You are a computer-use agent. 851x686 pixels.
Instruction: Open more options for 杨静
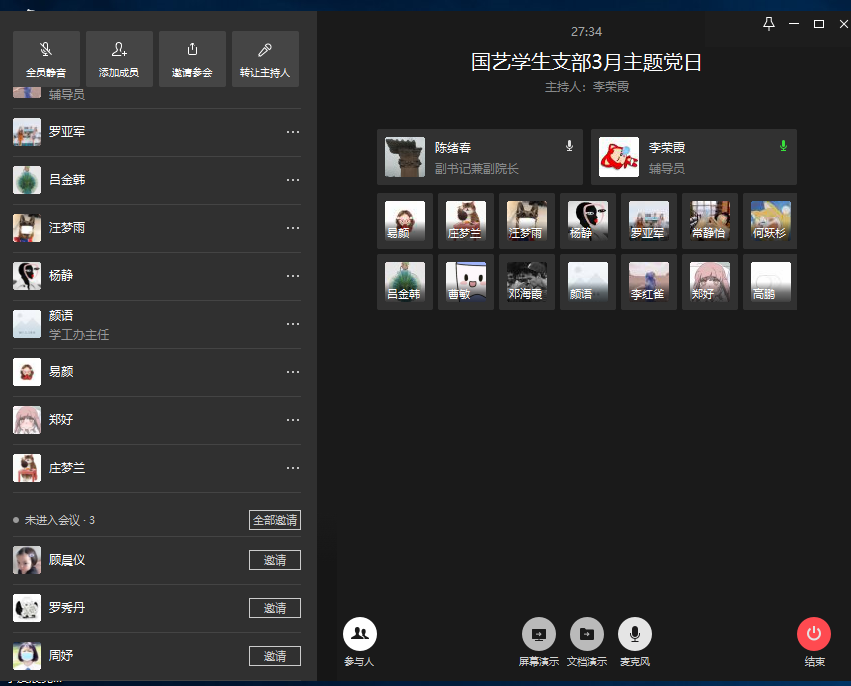(x=293, y=276)
